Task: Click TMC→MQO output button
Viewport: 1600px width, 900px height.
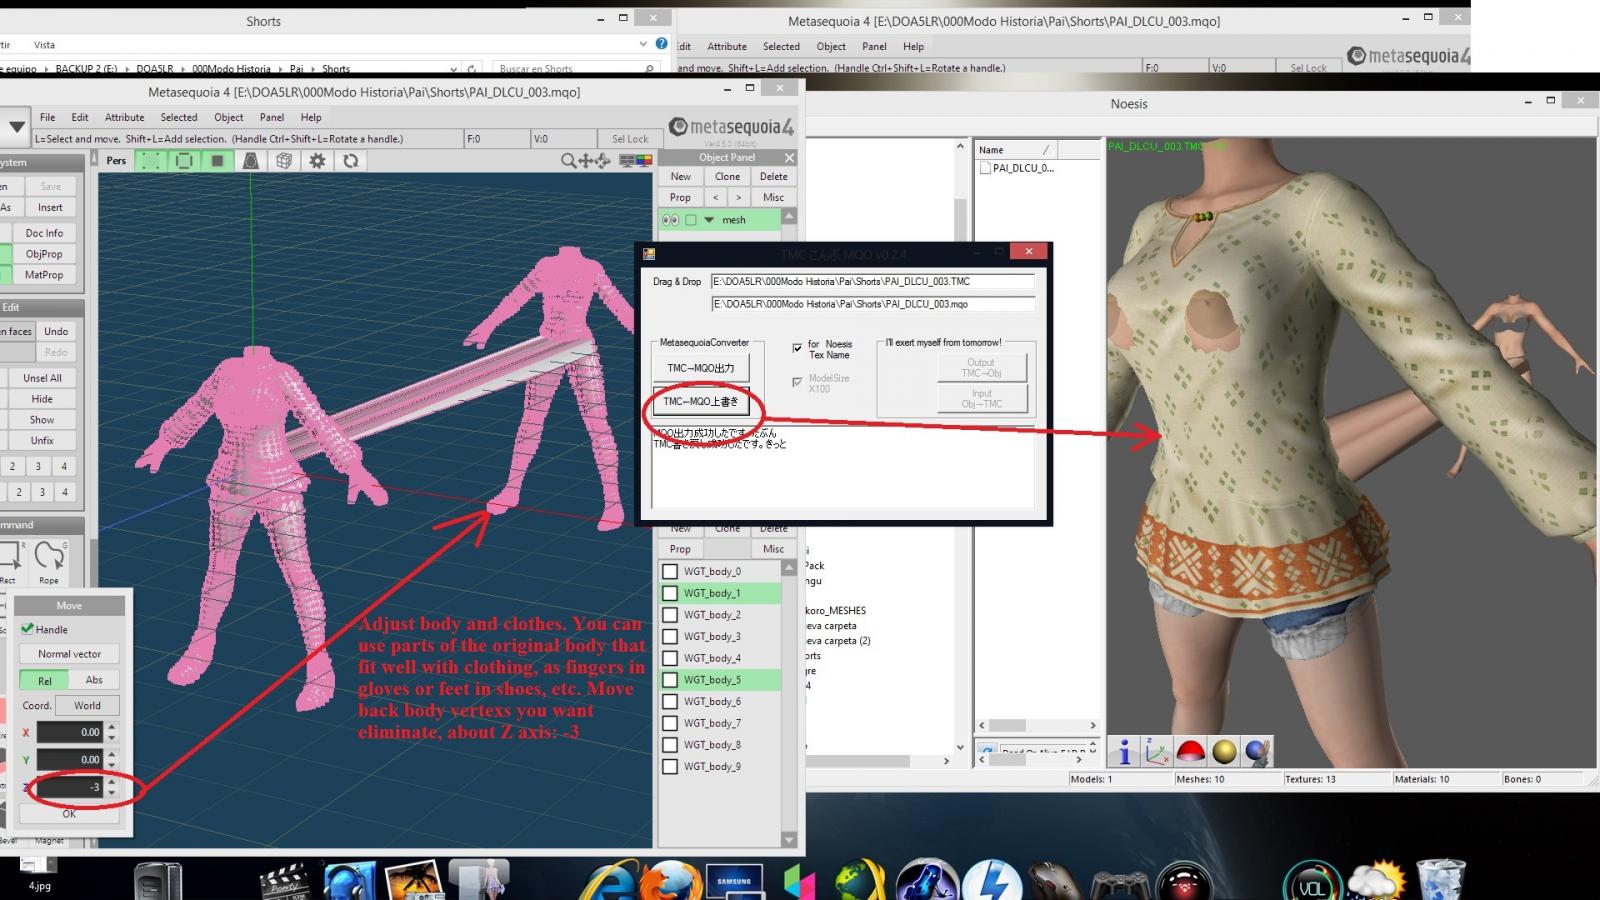Action: click(x=701, y=368)
